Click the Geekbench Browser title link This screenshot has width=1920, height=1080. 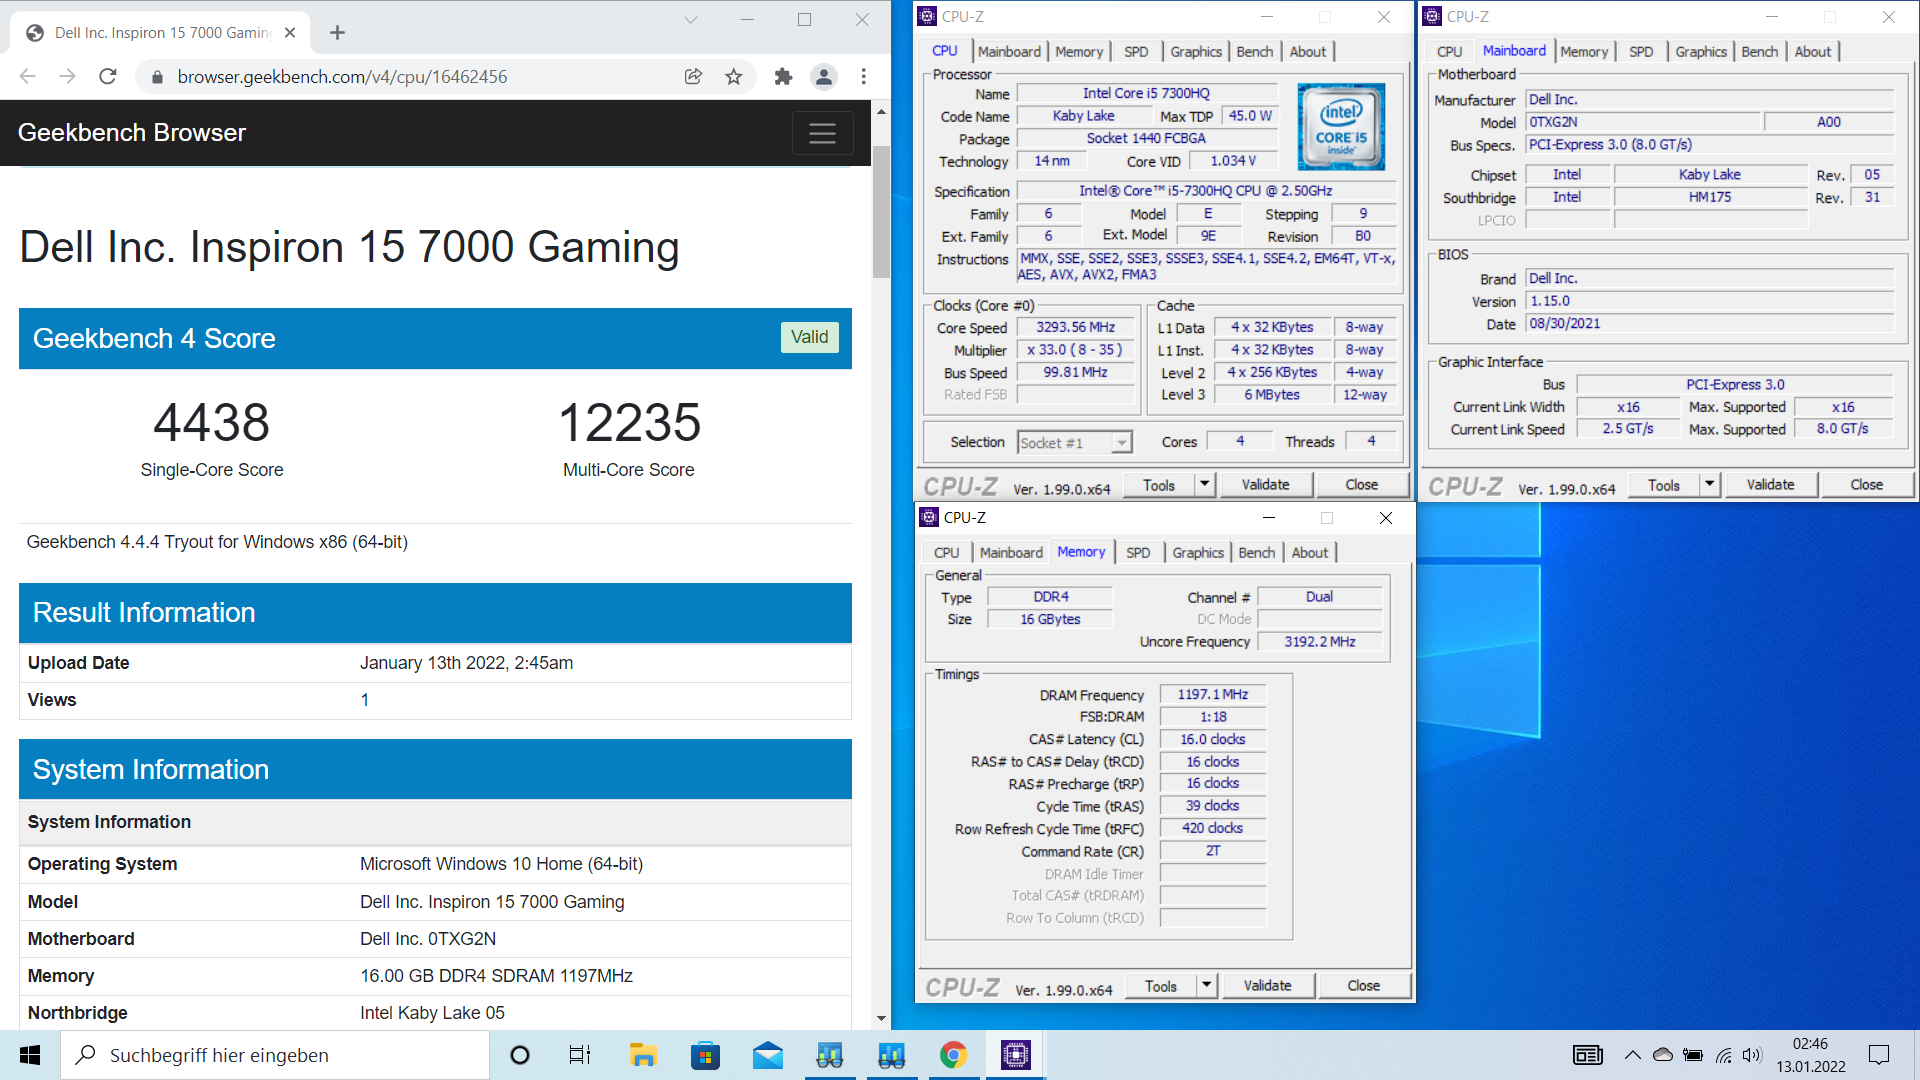[131, 133]
